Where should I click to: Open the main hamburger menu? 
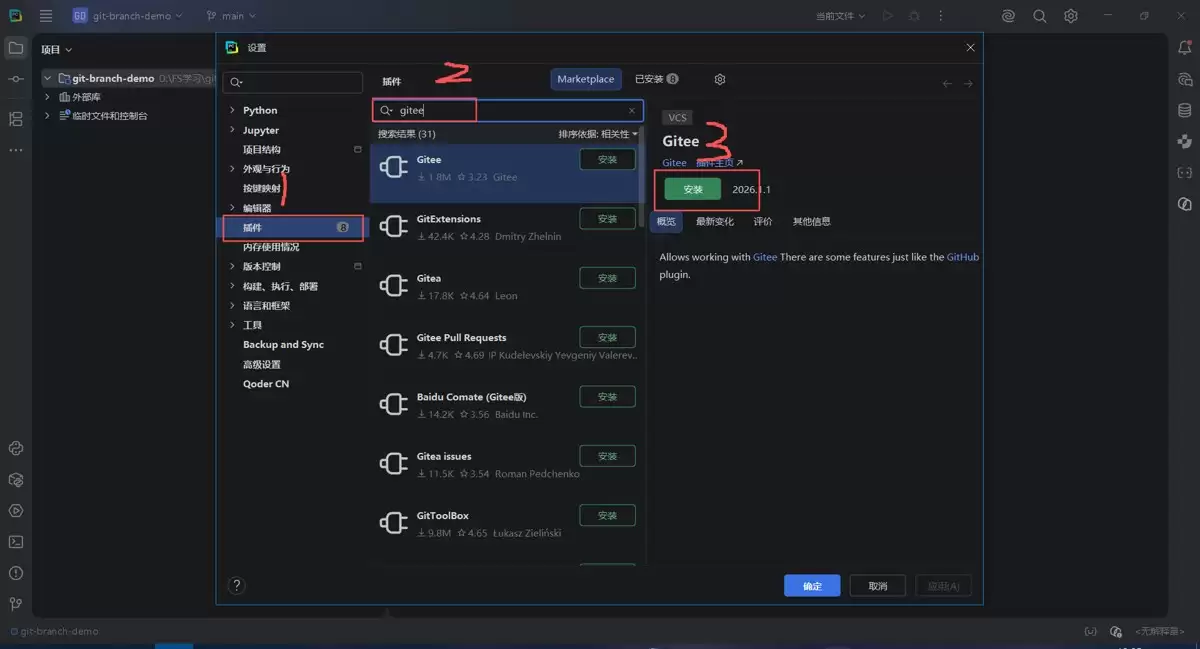46,16
